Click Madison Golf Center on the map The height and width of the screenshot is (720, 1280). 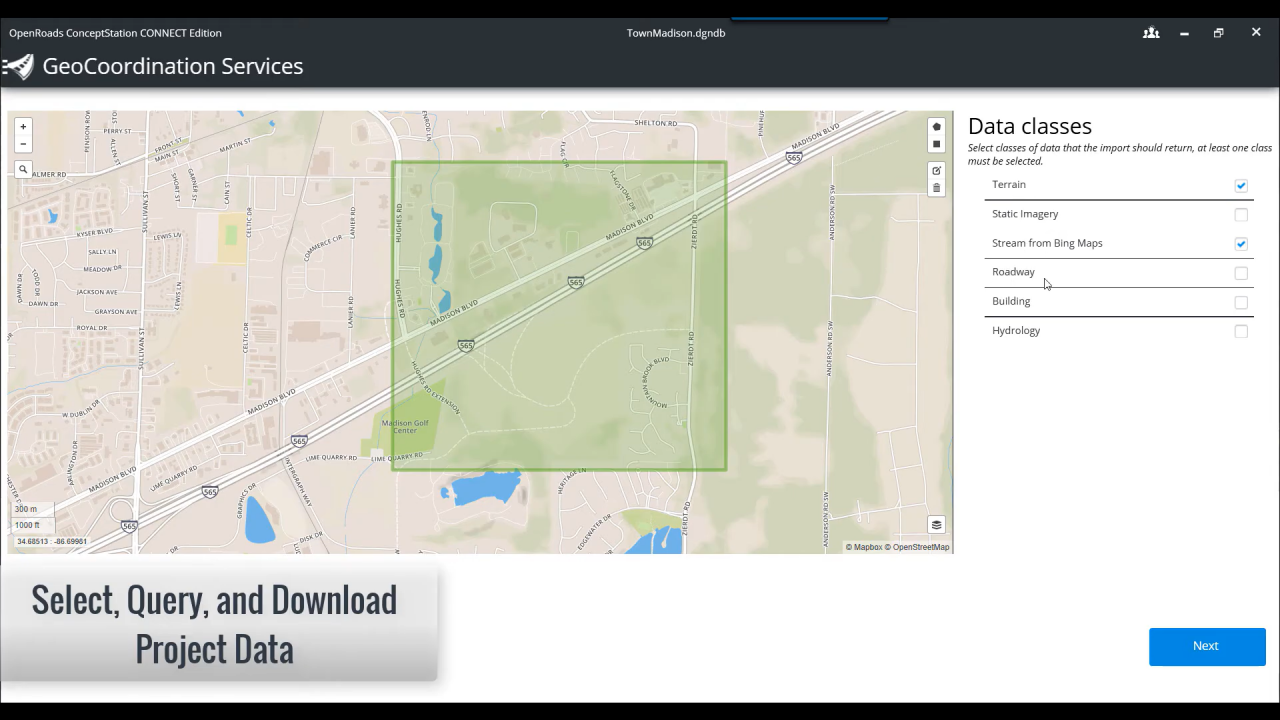point(405,427)
